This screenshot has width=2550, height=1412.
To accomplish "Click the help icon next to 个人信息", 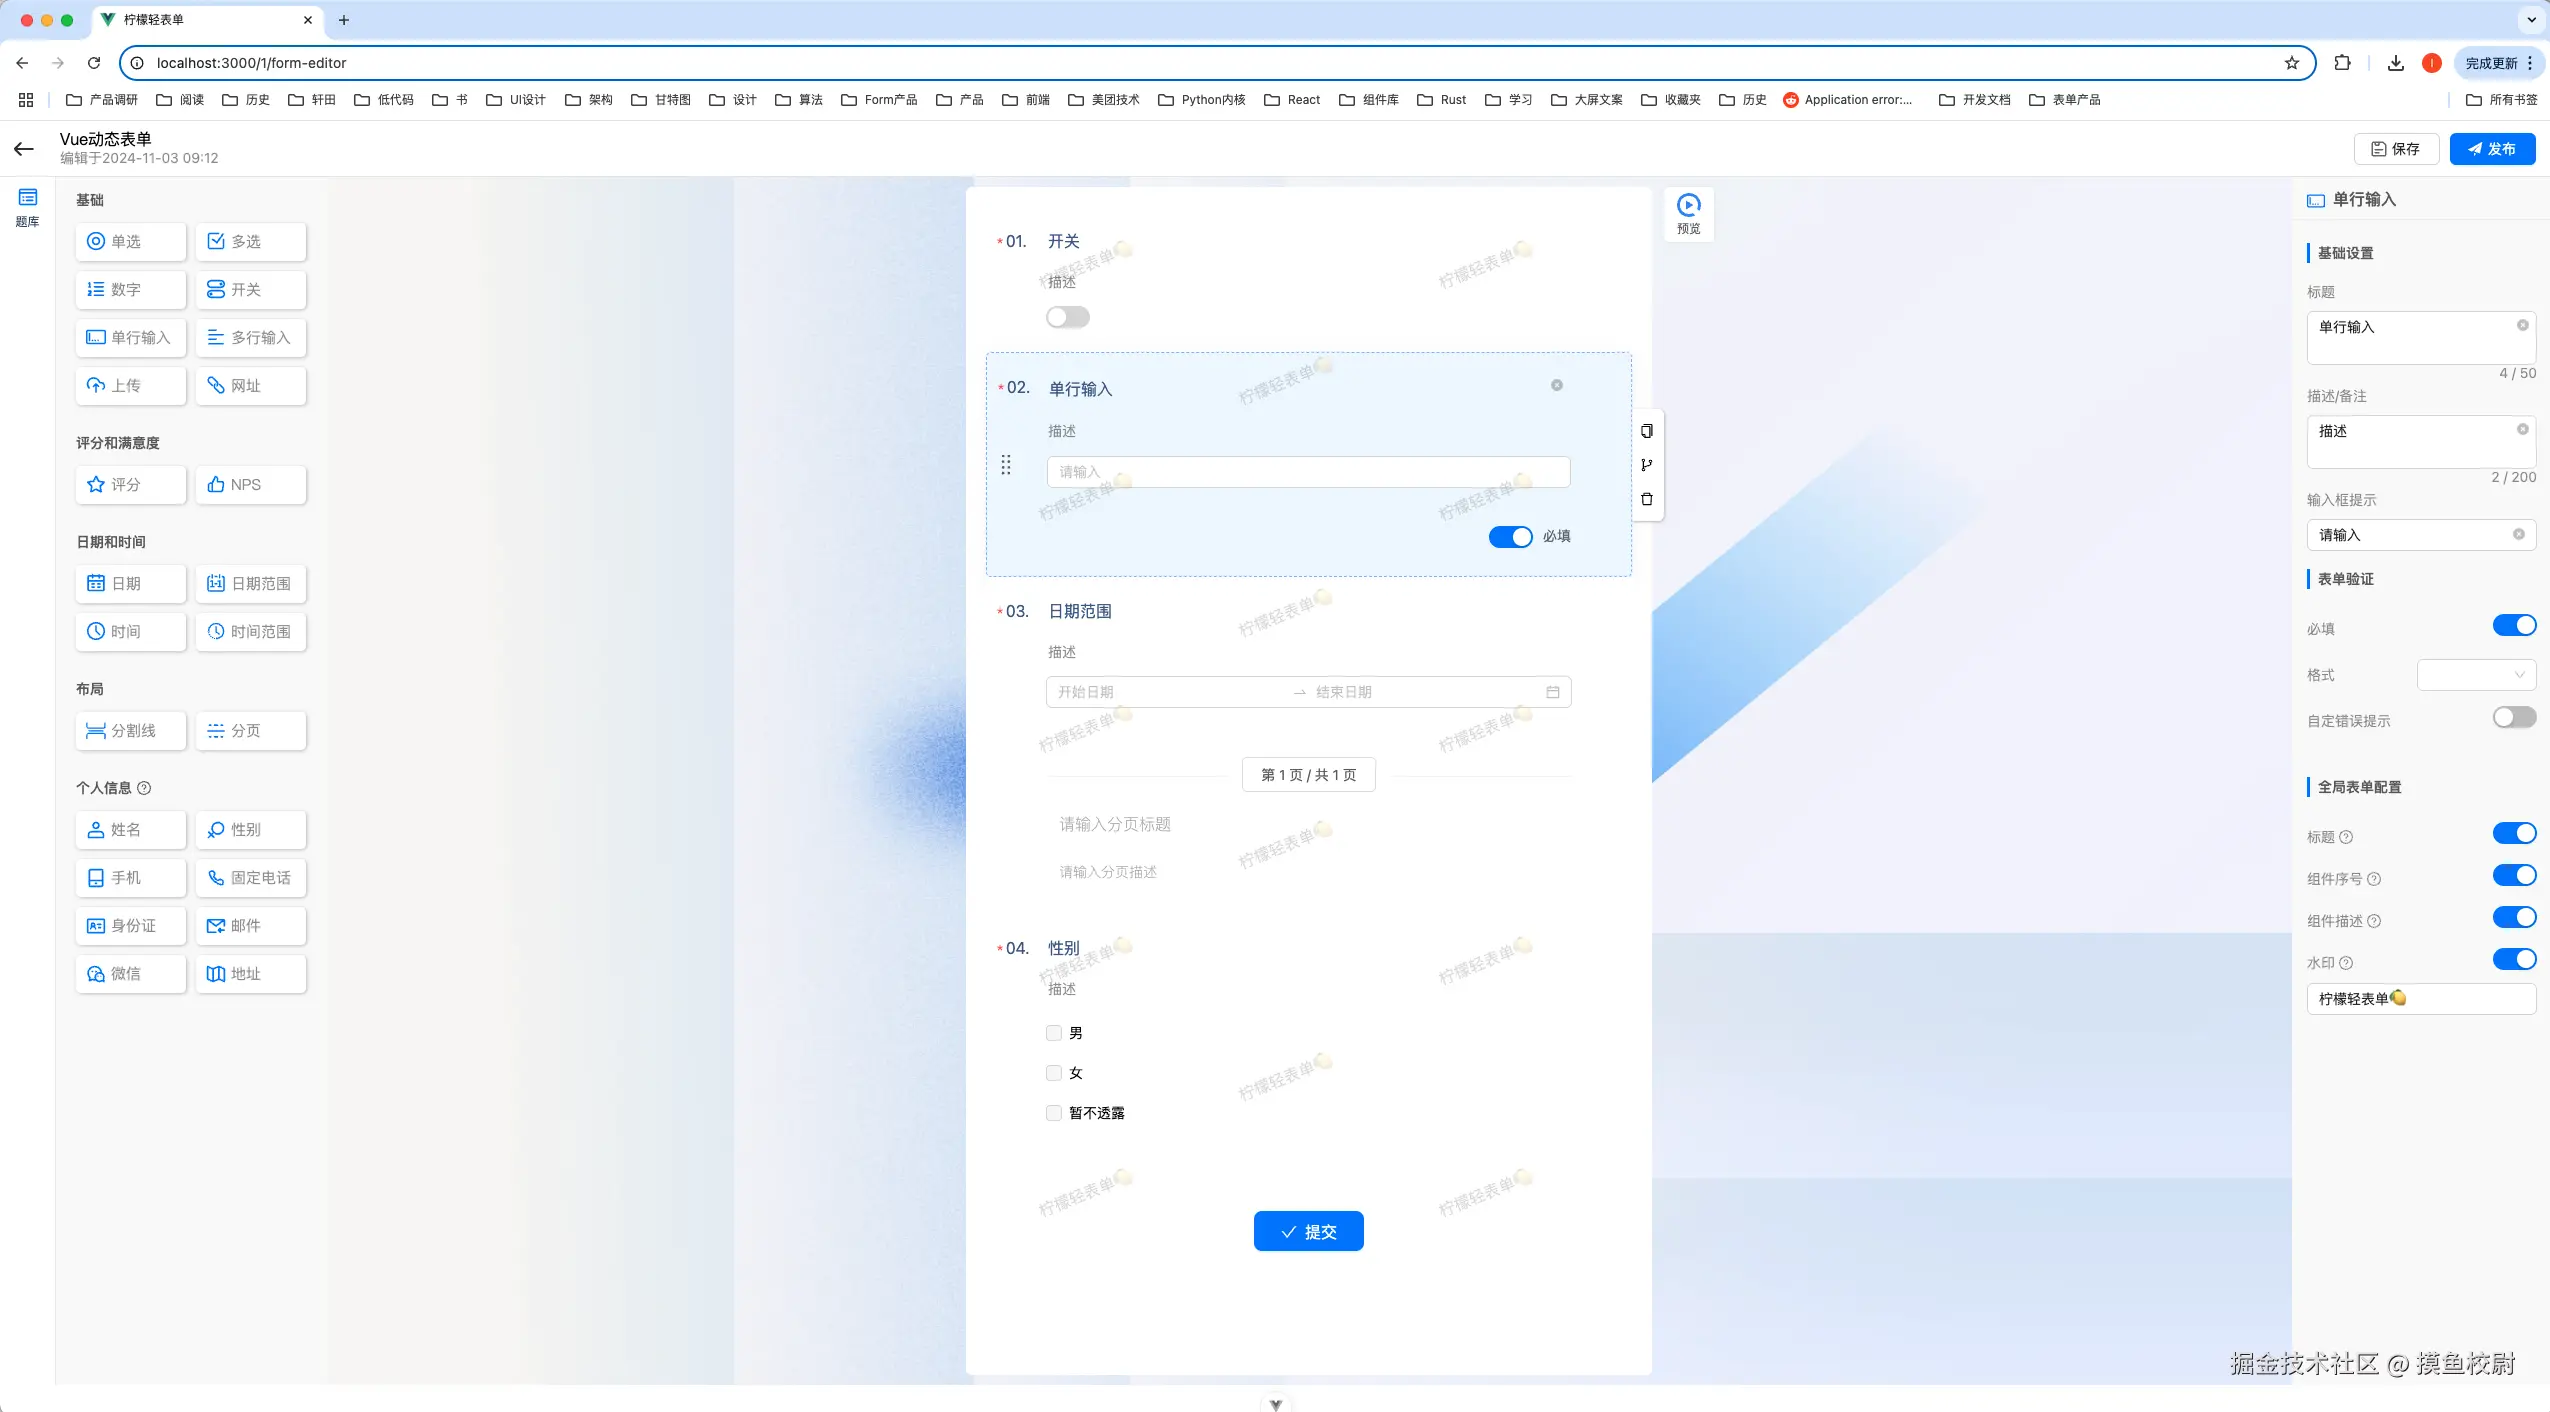I will (x=144, y=788).
